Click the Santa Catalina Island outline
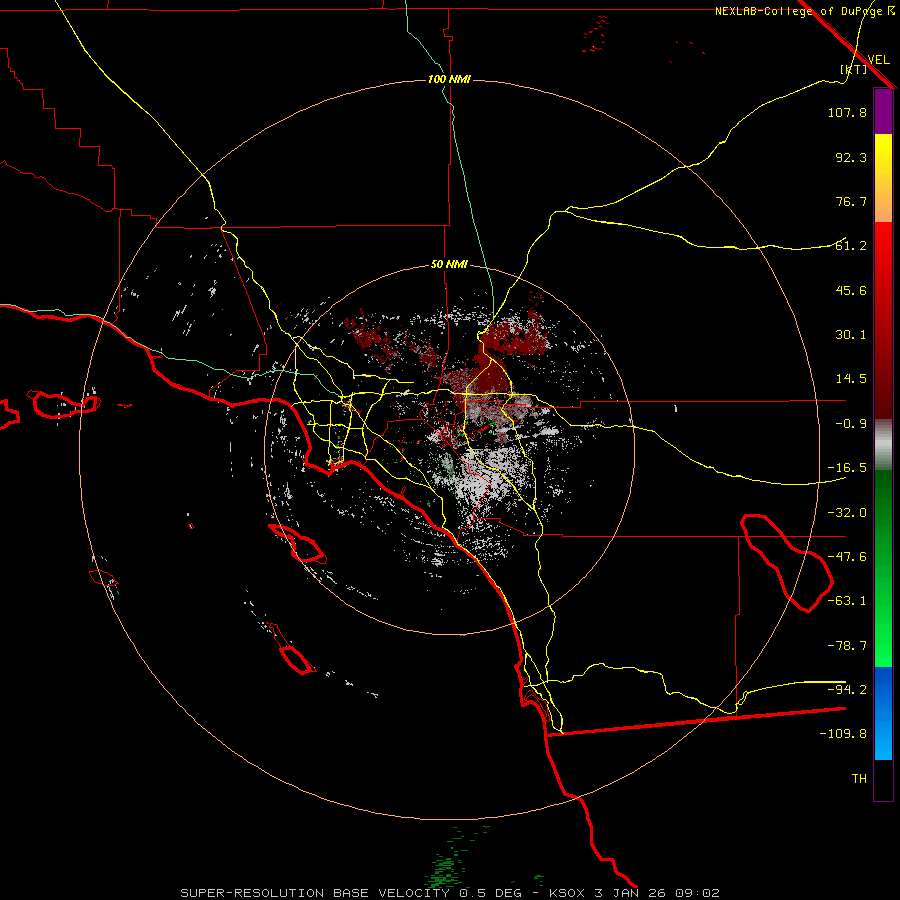The width and height of the screenshot is (900, 900). tap(297, 543)
